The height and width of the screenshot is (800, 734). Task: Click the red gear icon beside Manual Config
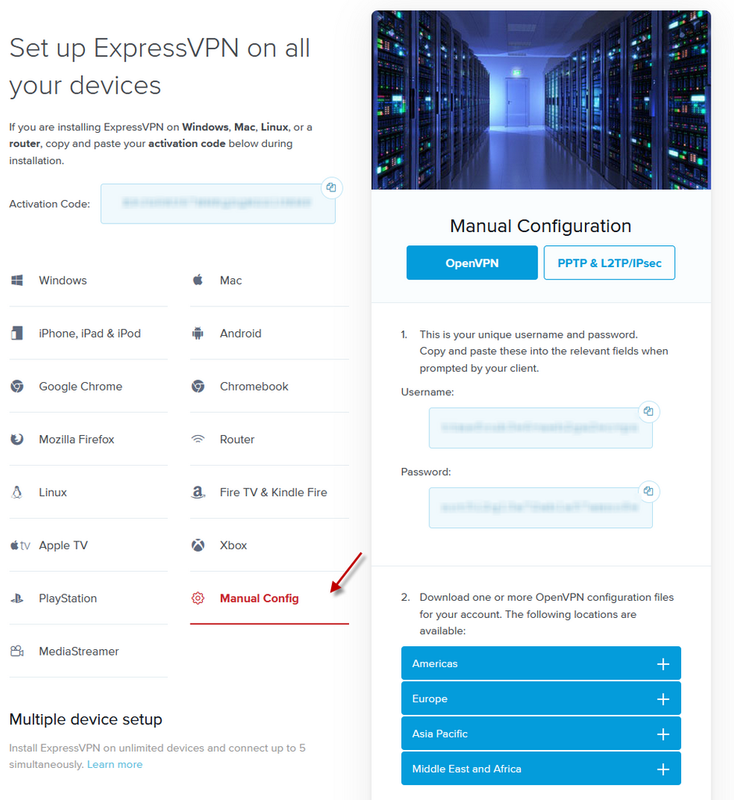coord(198,598)
